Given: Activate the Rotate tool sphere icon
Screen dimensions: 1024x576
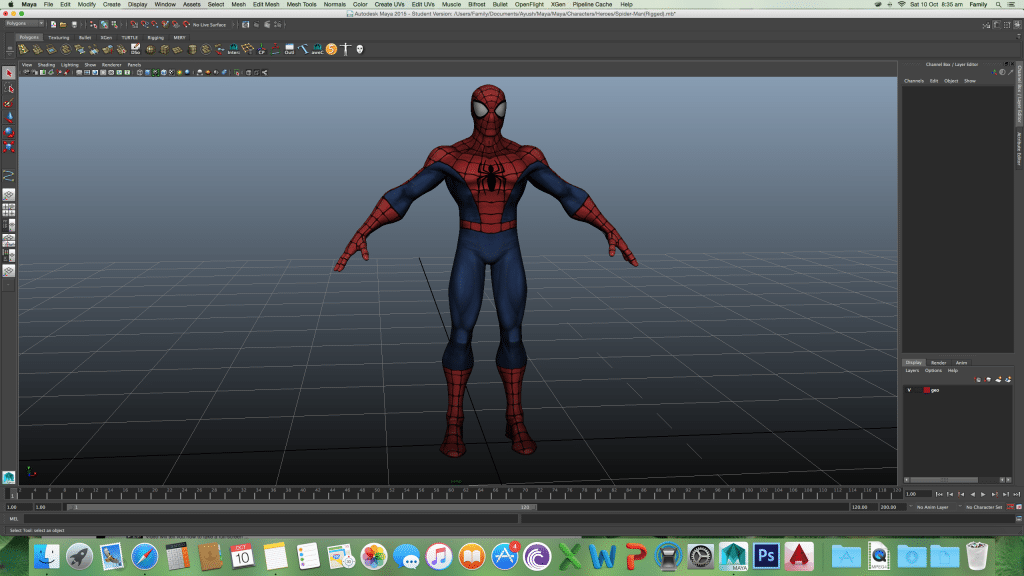Looking at the screenshot, I should tap(8, 133).
